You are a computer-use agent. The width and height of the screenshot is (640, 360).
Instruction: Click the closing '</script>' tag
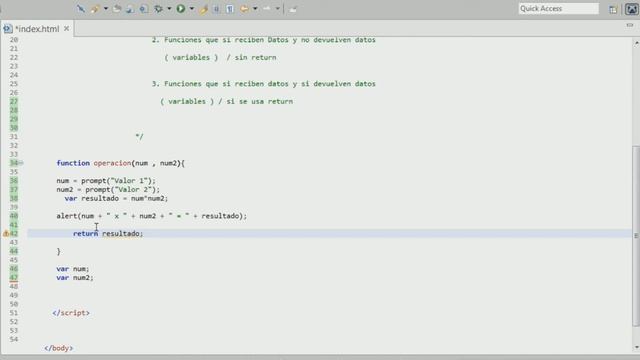tap(71, 313)
